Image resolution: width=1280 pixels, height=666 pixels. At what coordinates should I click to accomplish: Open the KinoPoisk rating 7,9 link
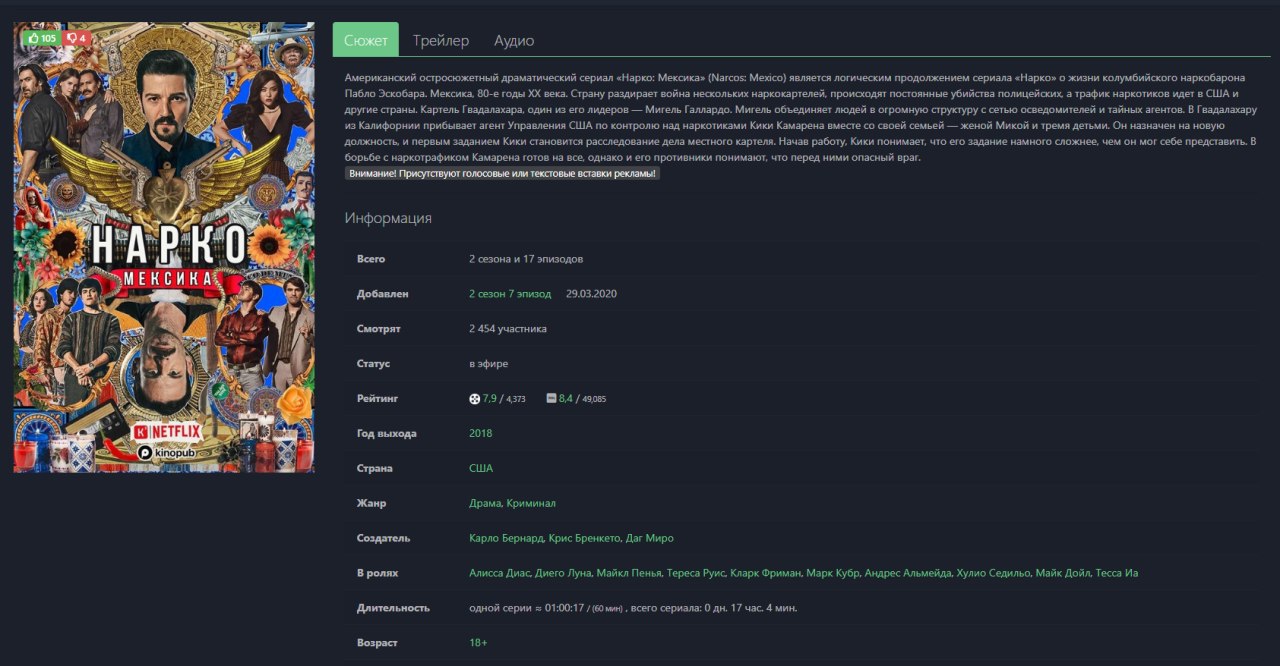[x=490, y=399]
